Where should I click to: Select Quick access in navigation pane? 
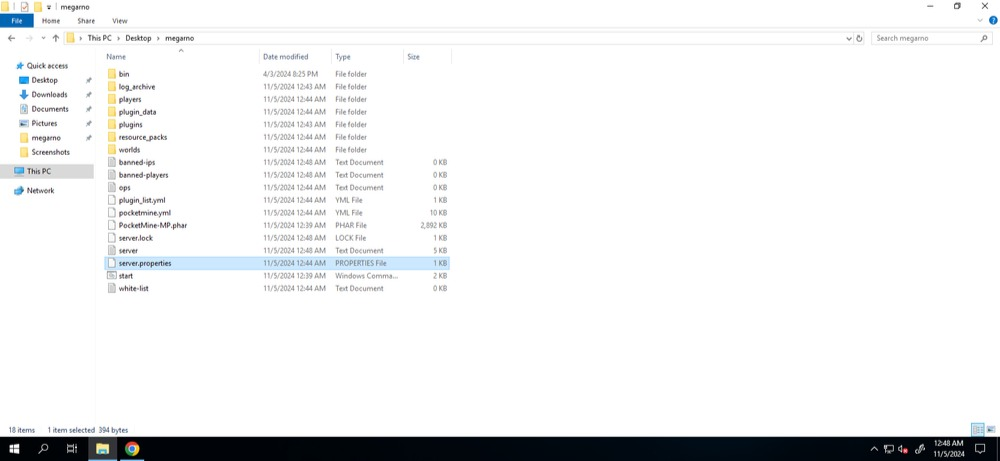coord(47,66)
